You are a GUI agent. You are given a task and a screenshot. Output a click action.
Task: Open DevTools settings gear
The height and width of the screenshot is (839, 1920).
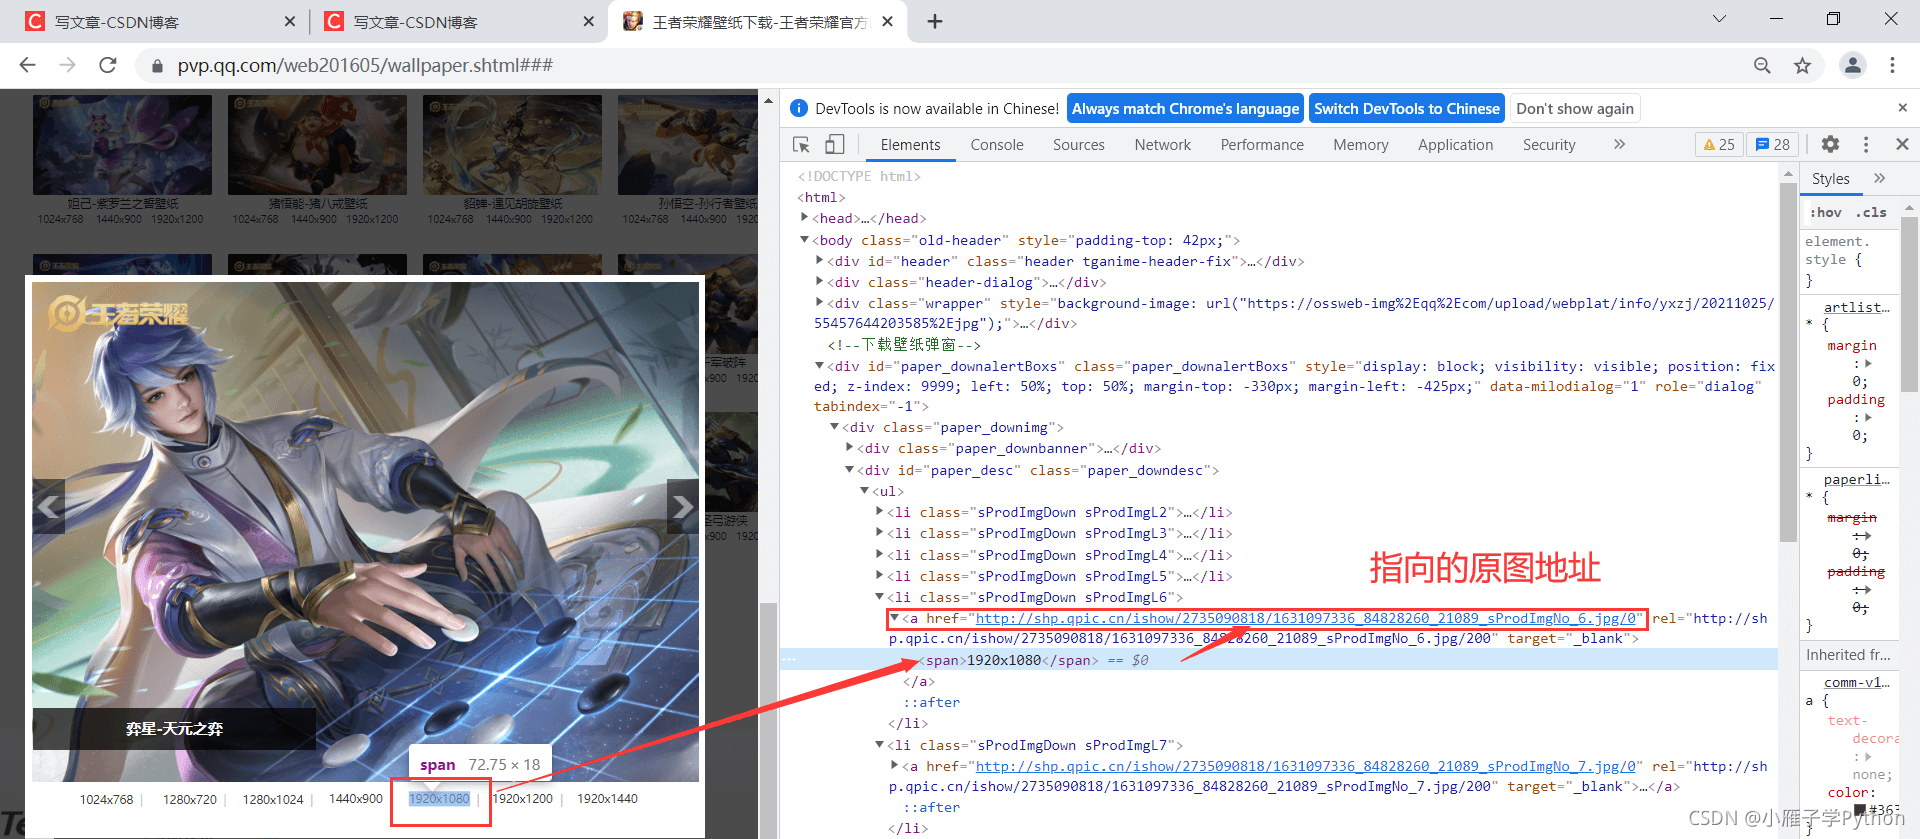pyautogui.click(x=1830, y=145)
